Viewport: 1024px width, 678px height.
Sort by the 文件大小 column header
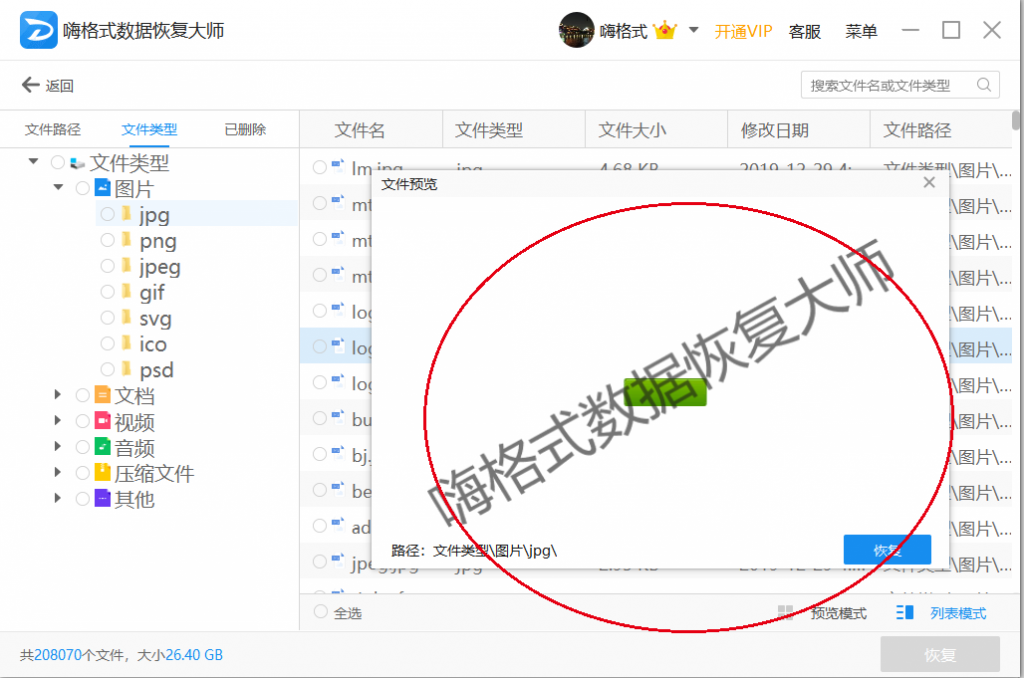coord(632,130)
